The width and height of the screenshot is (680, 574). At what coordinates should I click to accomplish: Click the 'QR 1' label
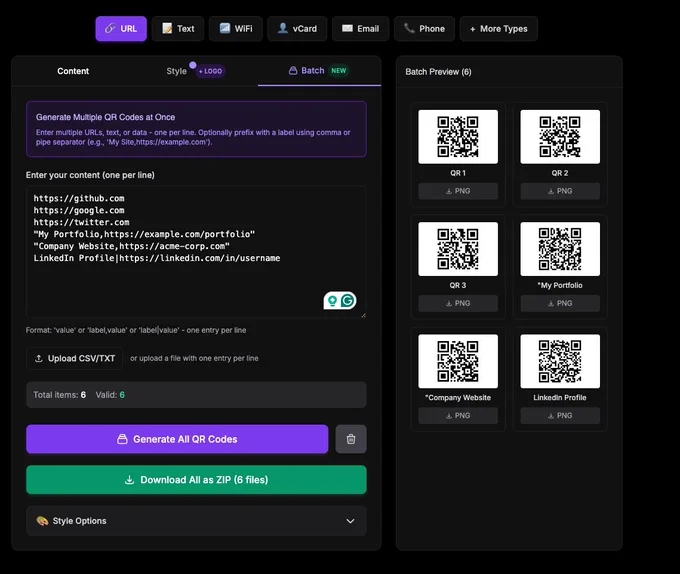pos(458,173)
